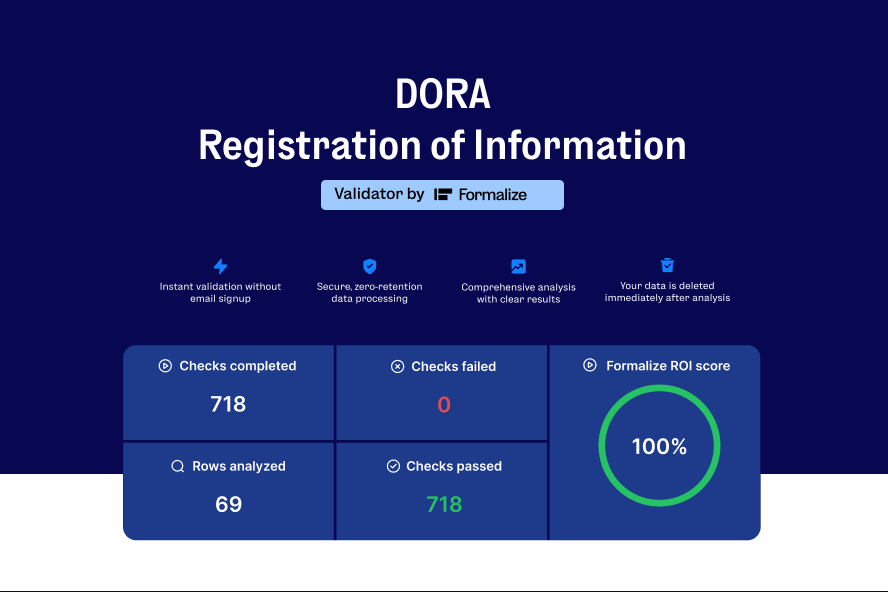
Task: Click 'Your data is deleted immediately' text
Action: [x=667, y=292]
